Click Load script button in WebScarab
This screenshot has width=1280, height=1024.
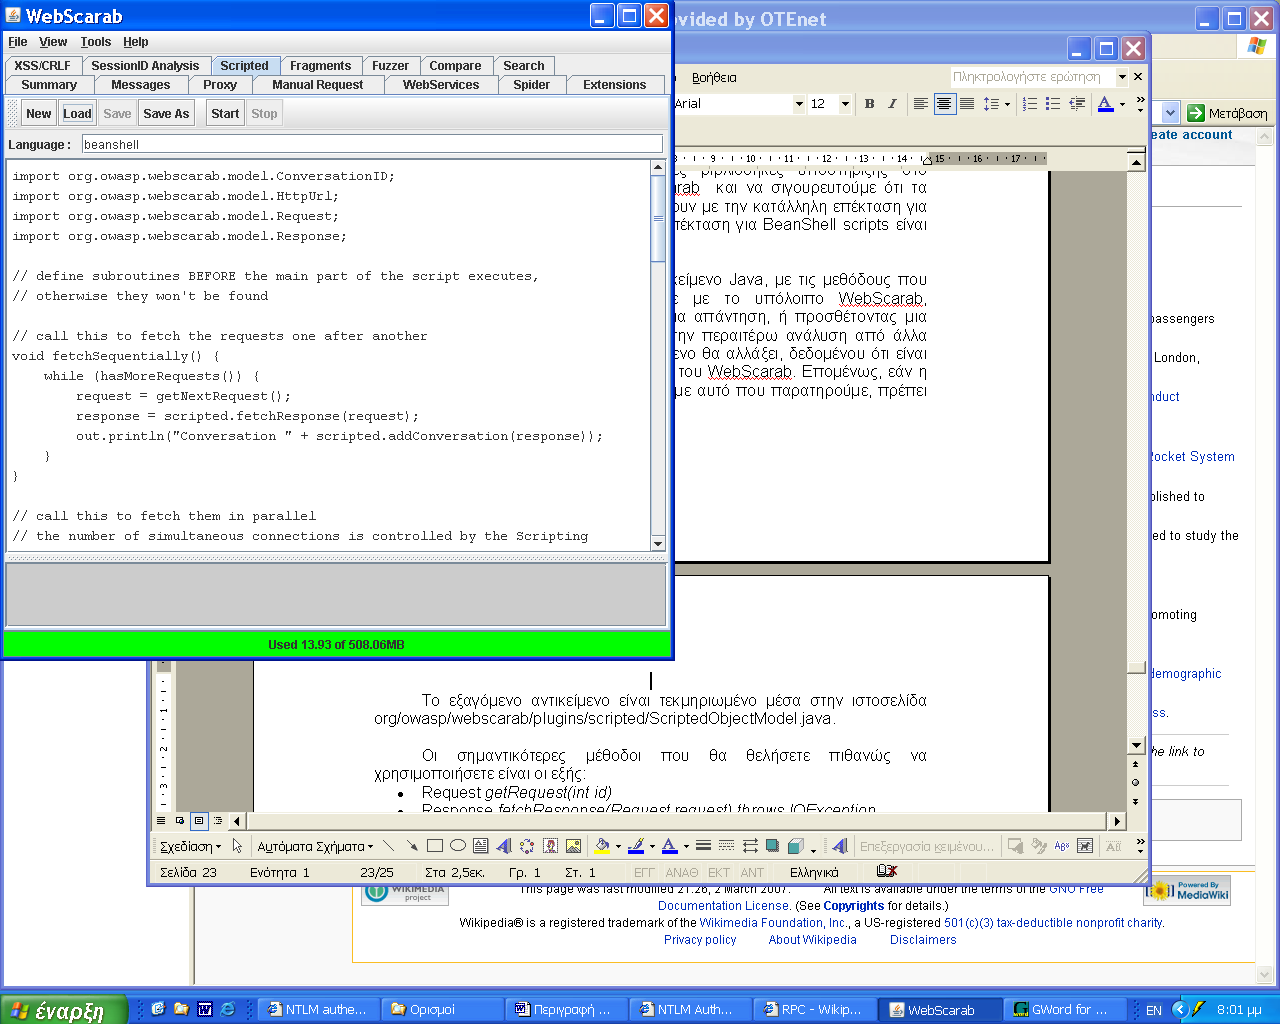[77, 114]
